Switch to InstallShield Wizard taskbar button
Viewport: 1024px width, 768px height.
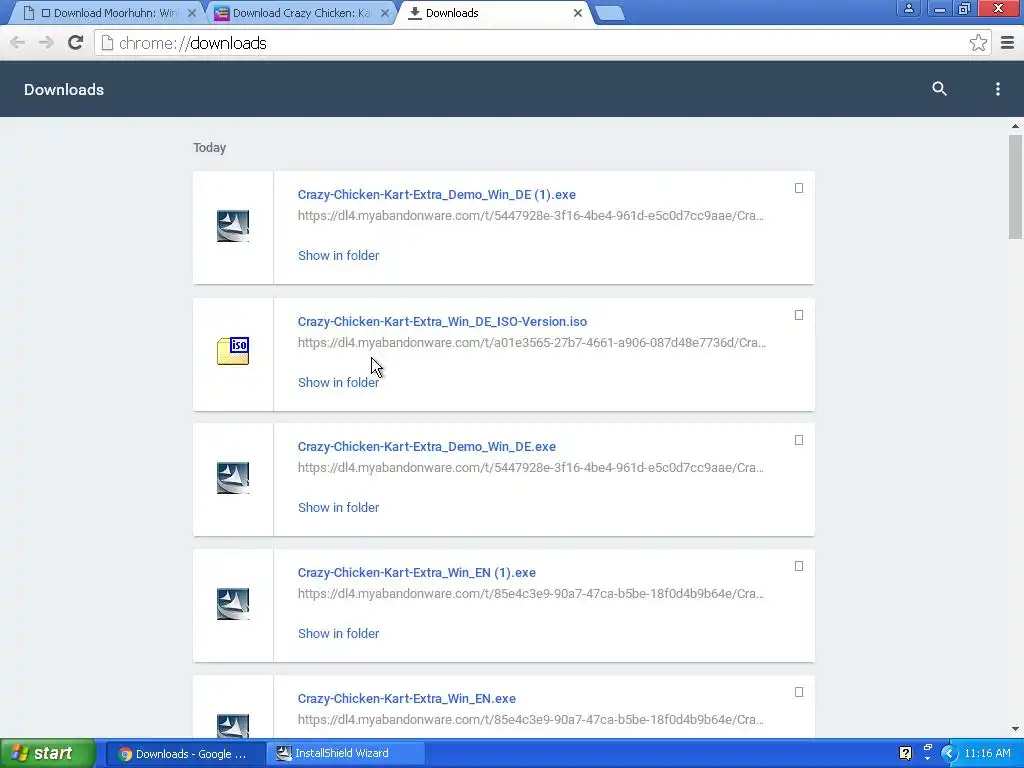(x=346, y=754)
